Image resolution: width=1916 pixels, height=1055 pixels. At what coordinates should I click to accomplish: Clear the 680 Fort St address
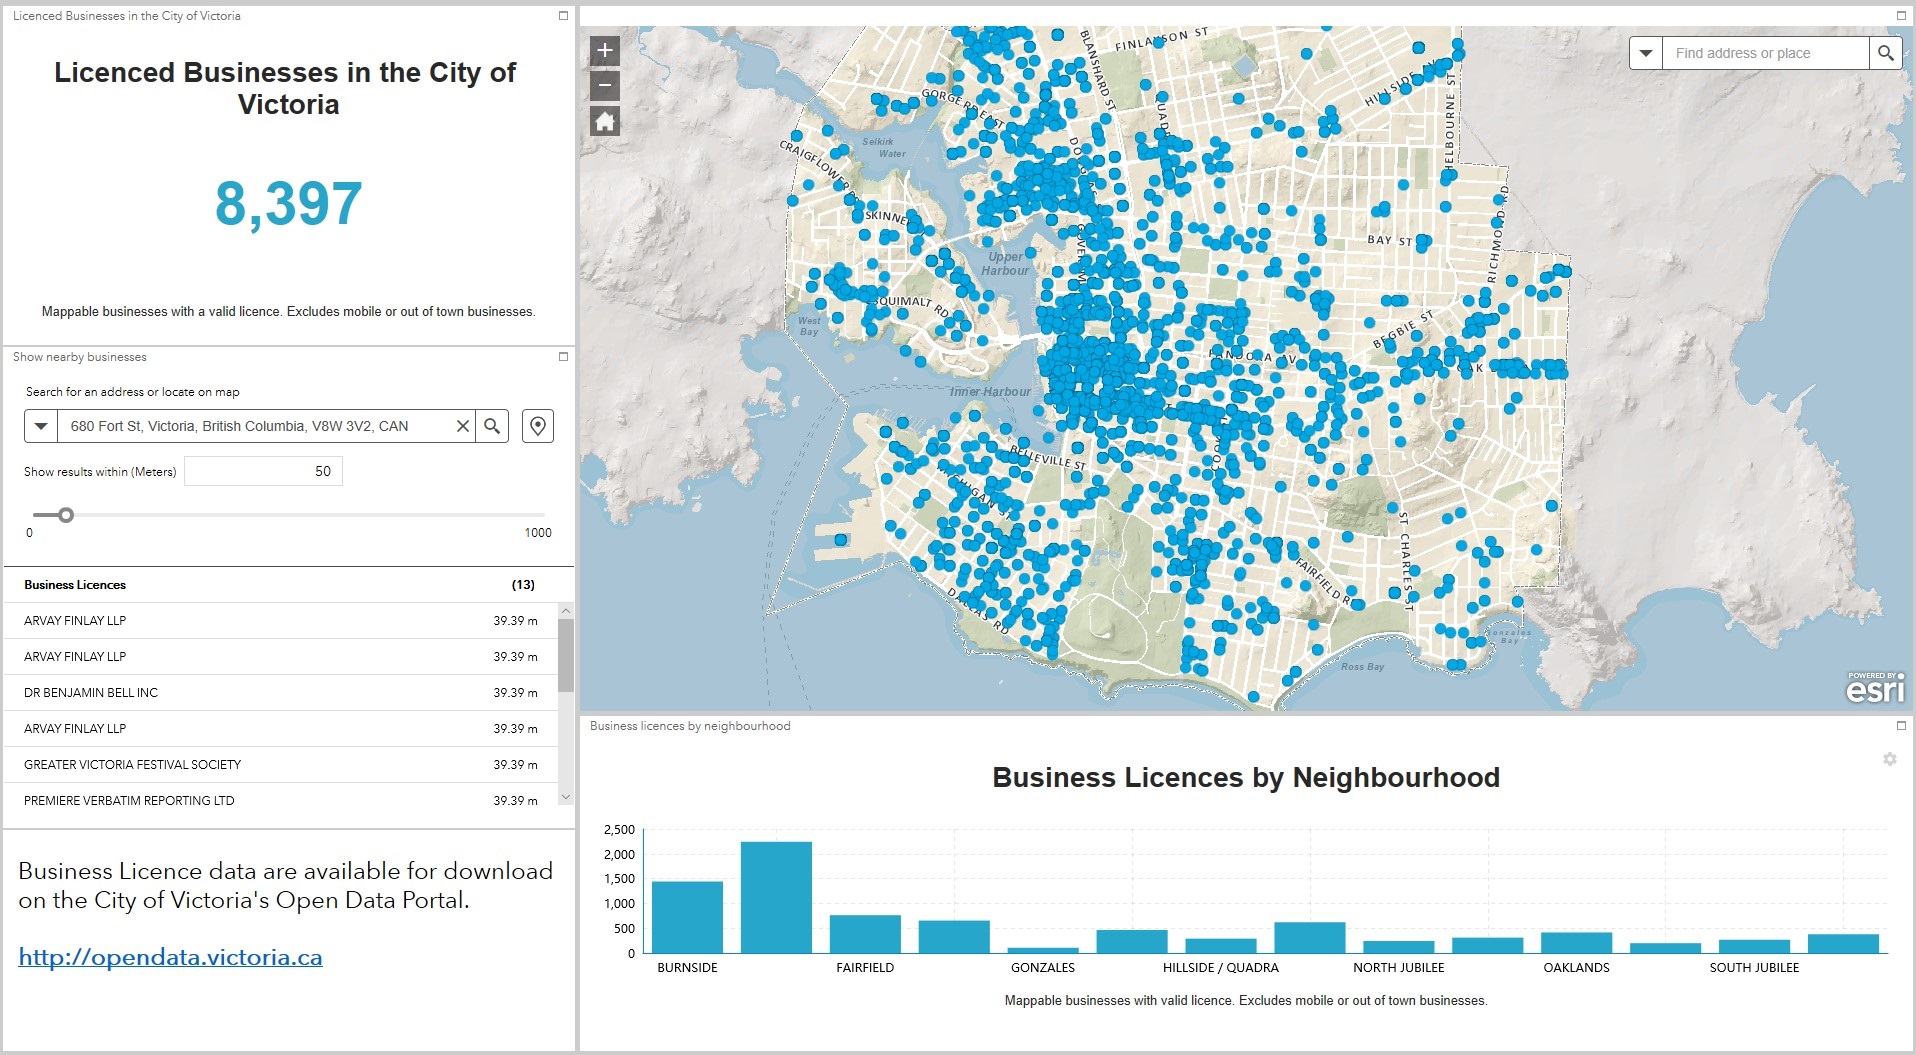462,426
